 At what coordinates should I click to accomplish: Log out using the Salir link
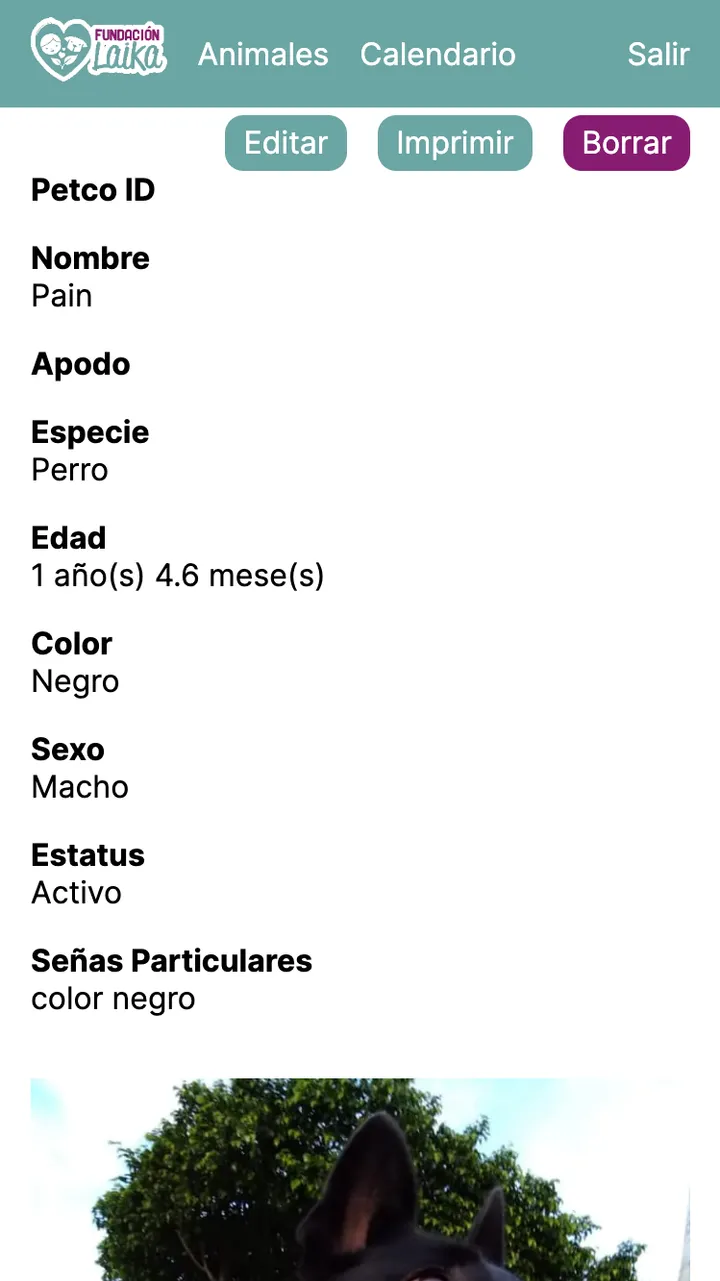click(658, 54)
